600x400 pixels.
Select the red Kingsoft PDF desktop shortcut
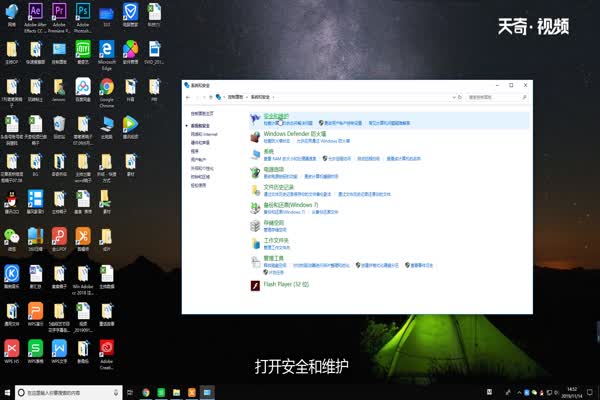[x=59, y=240]
